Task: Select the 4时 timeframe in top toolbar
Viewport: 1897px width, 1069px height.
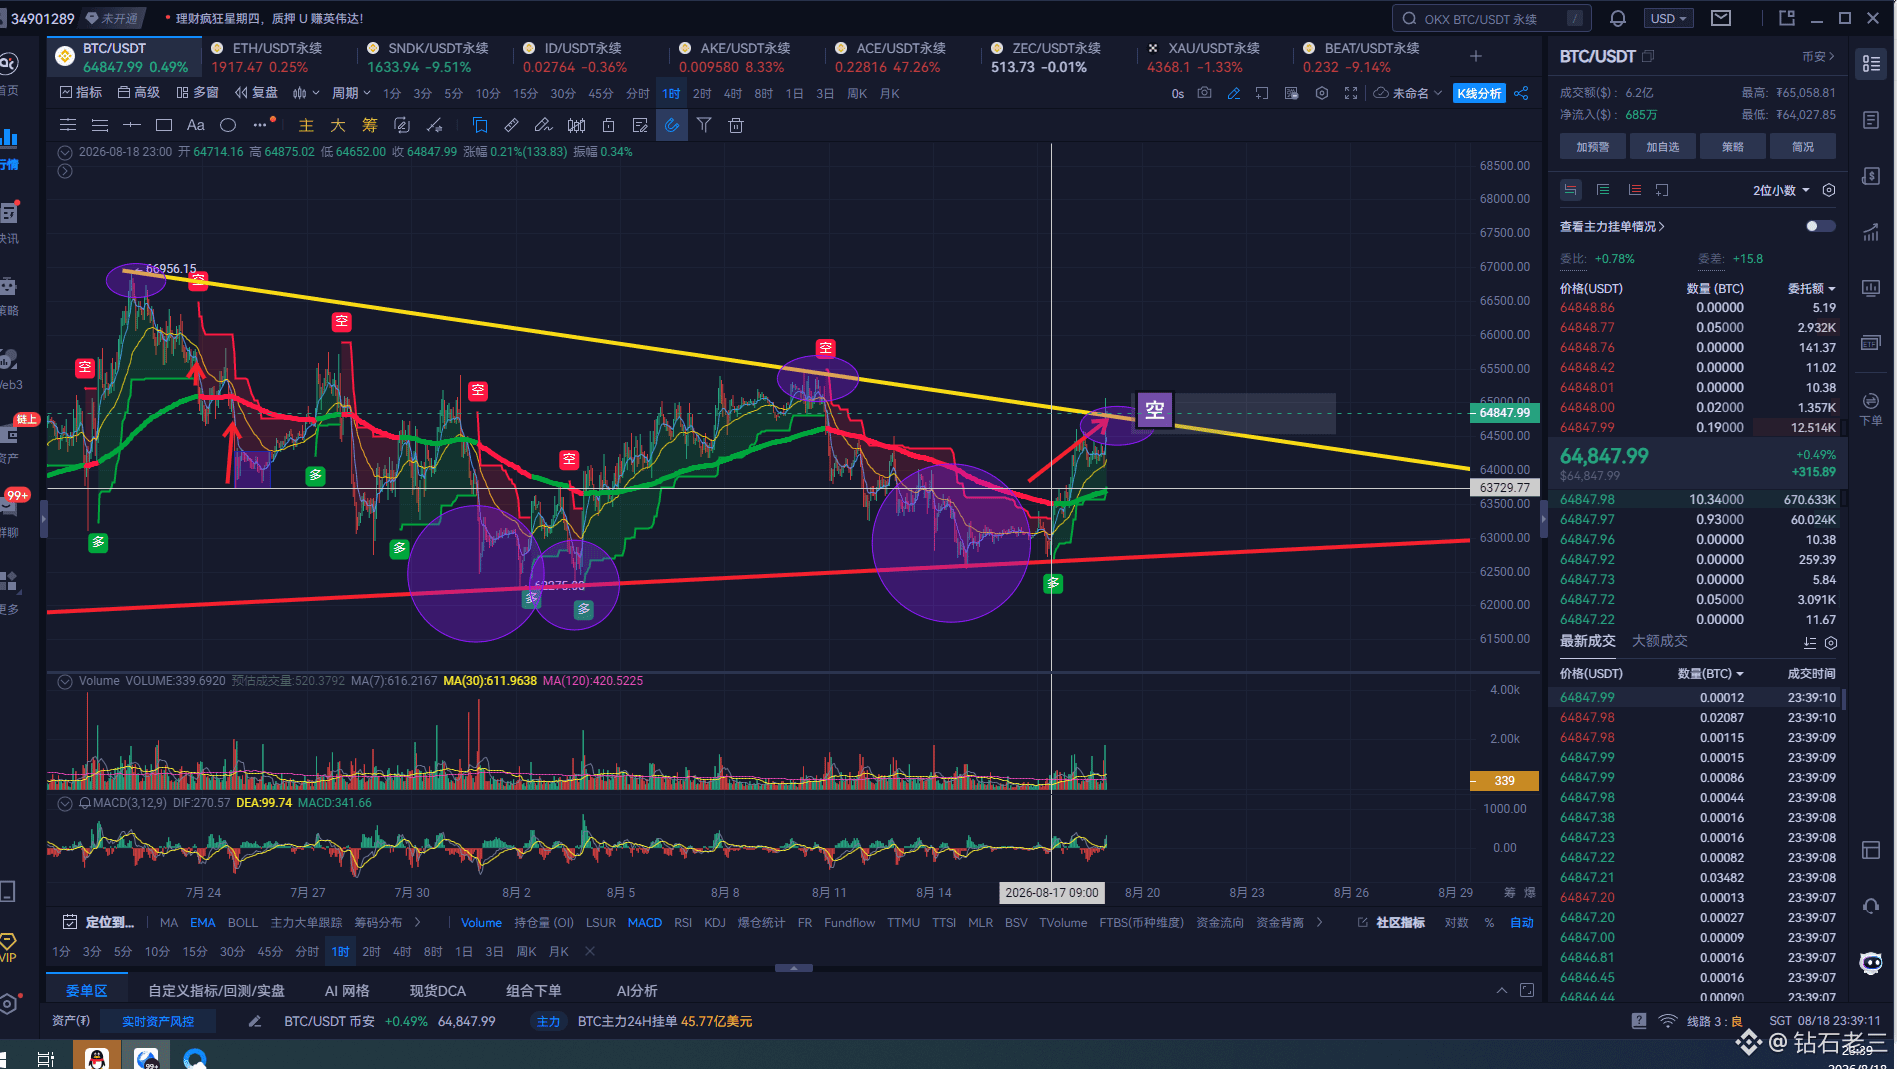Action: 732,93
